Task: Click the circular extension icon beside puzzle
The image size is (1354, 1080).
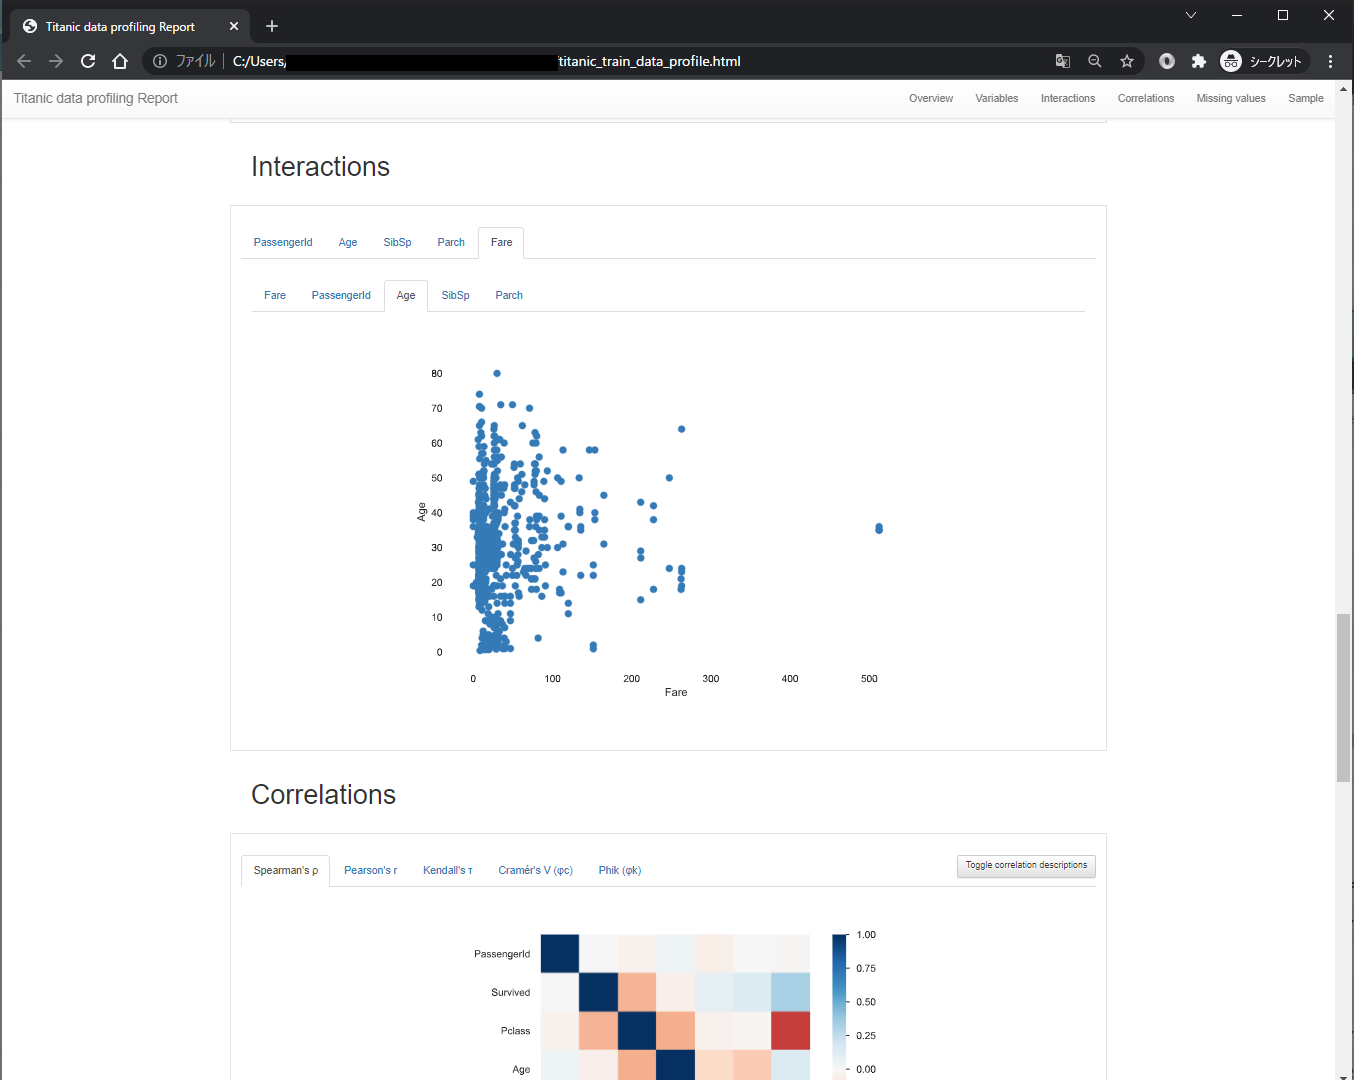Action: click(x=1167, y=61)
